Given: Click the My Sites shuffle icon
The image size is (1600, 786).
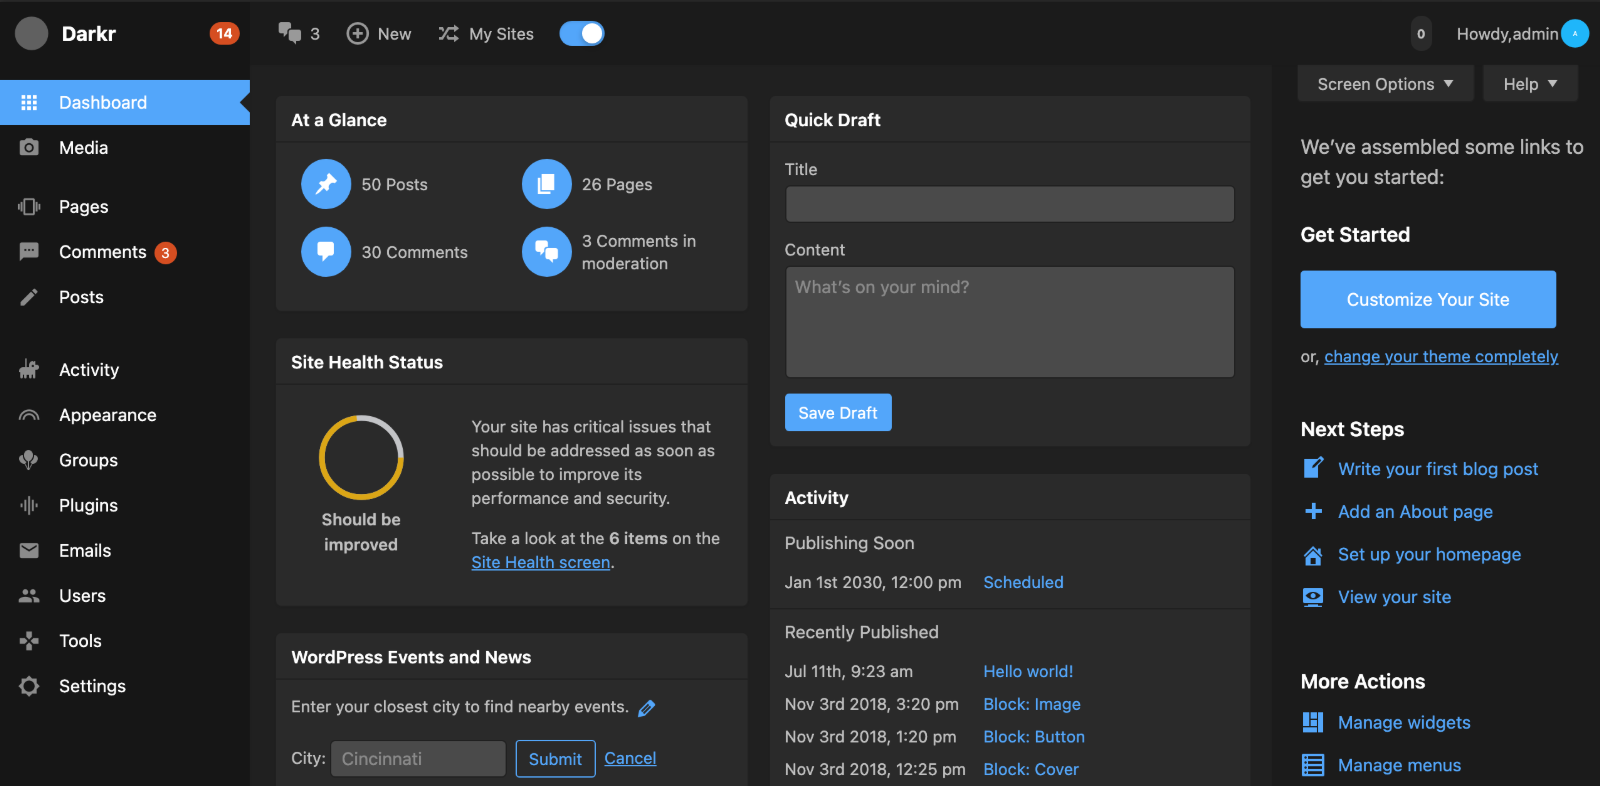Looking at the screenshot, I should click(x=449, y=34).
